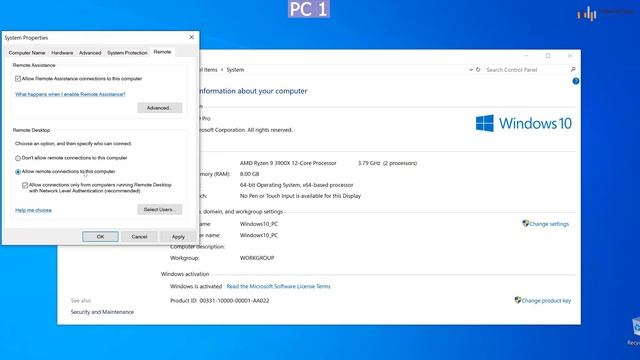Close the System Properties dialog
The height and width of the screenshot is (360, 640).
(x=191, y=37)
